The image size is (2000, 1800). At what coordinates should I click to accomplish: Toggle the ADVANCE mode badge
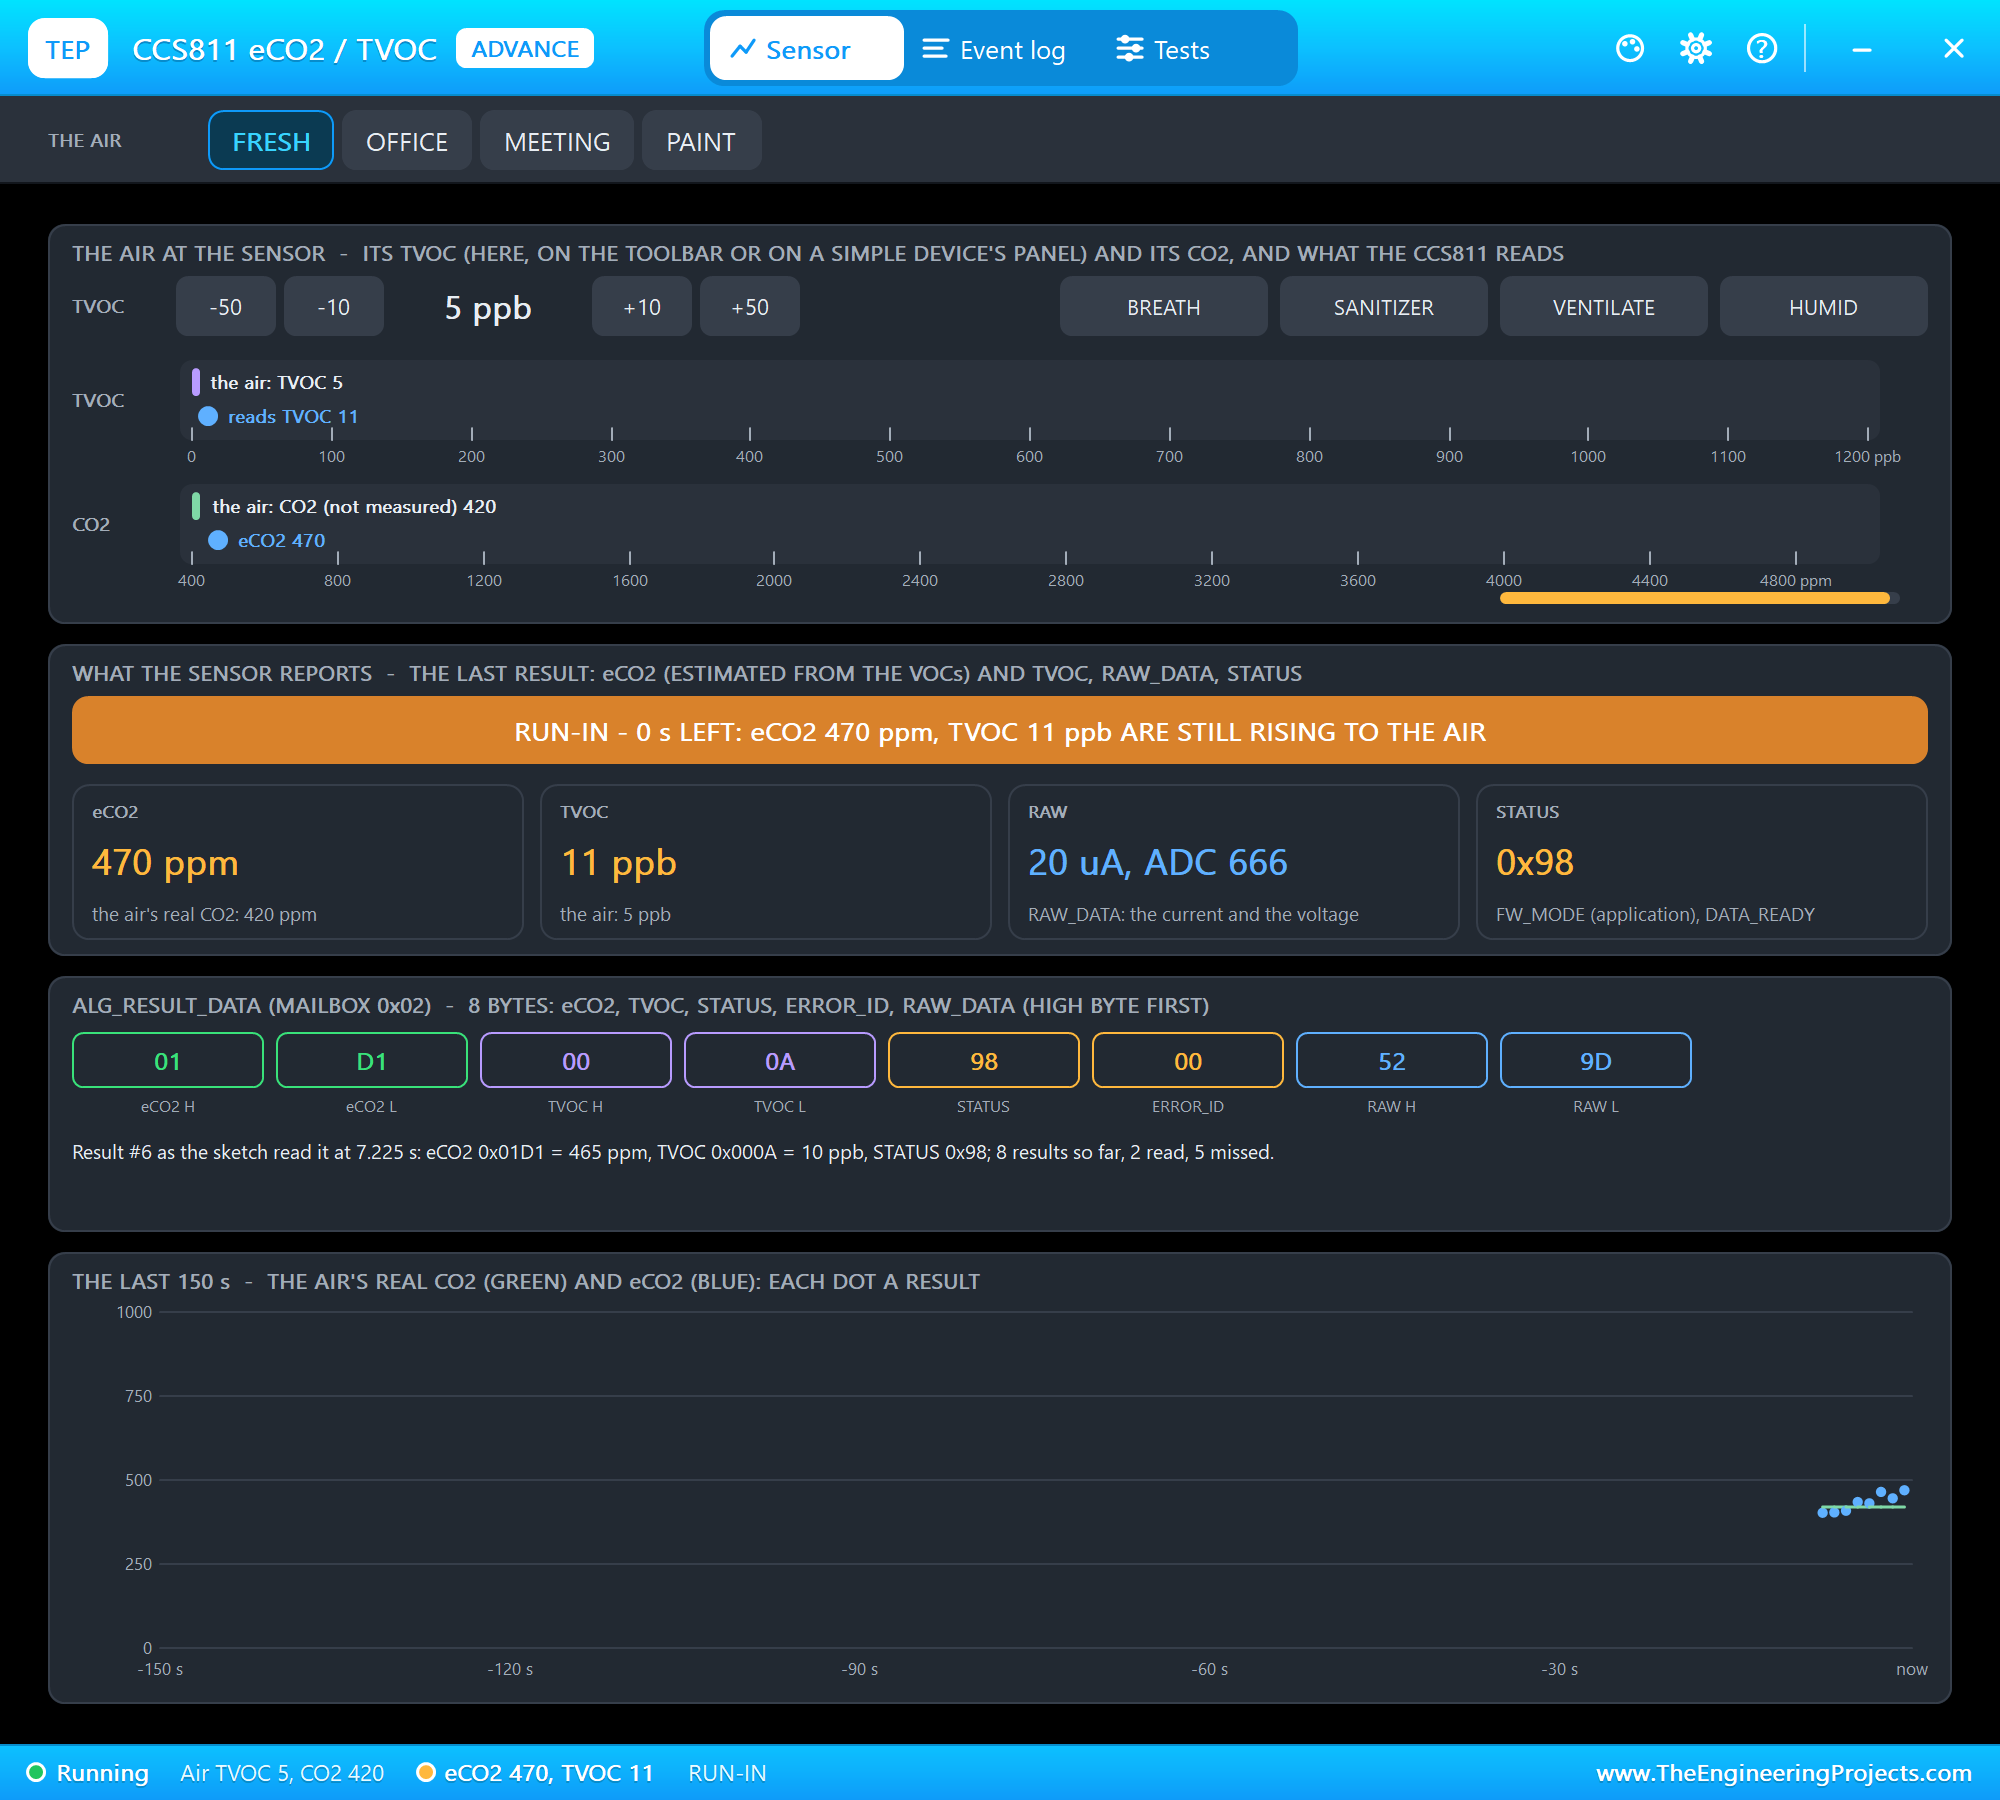[x=525, y=48]
